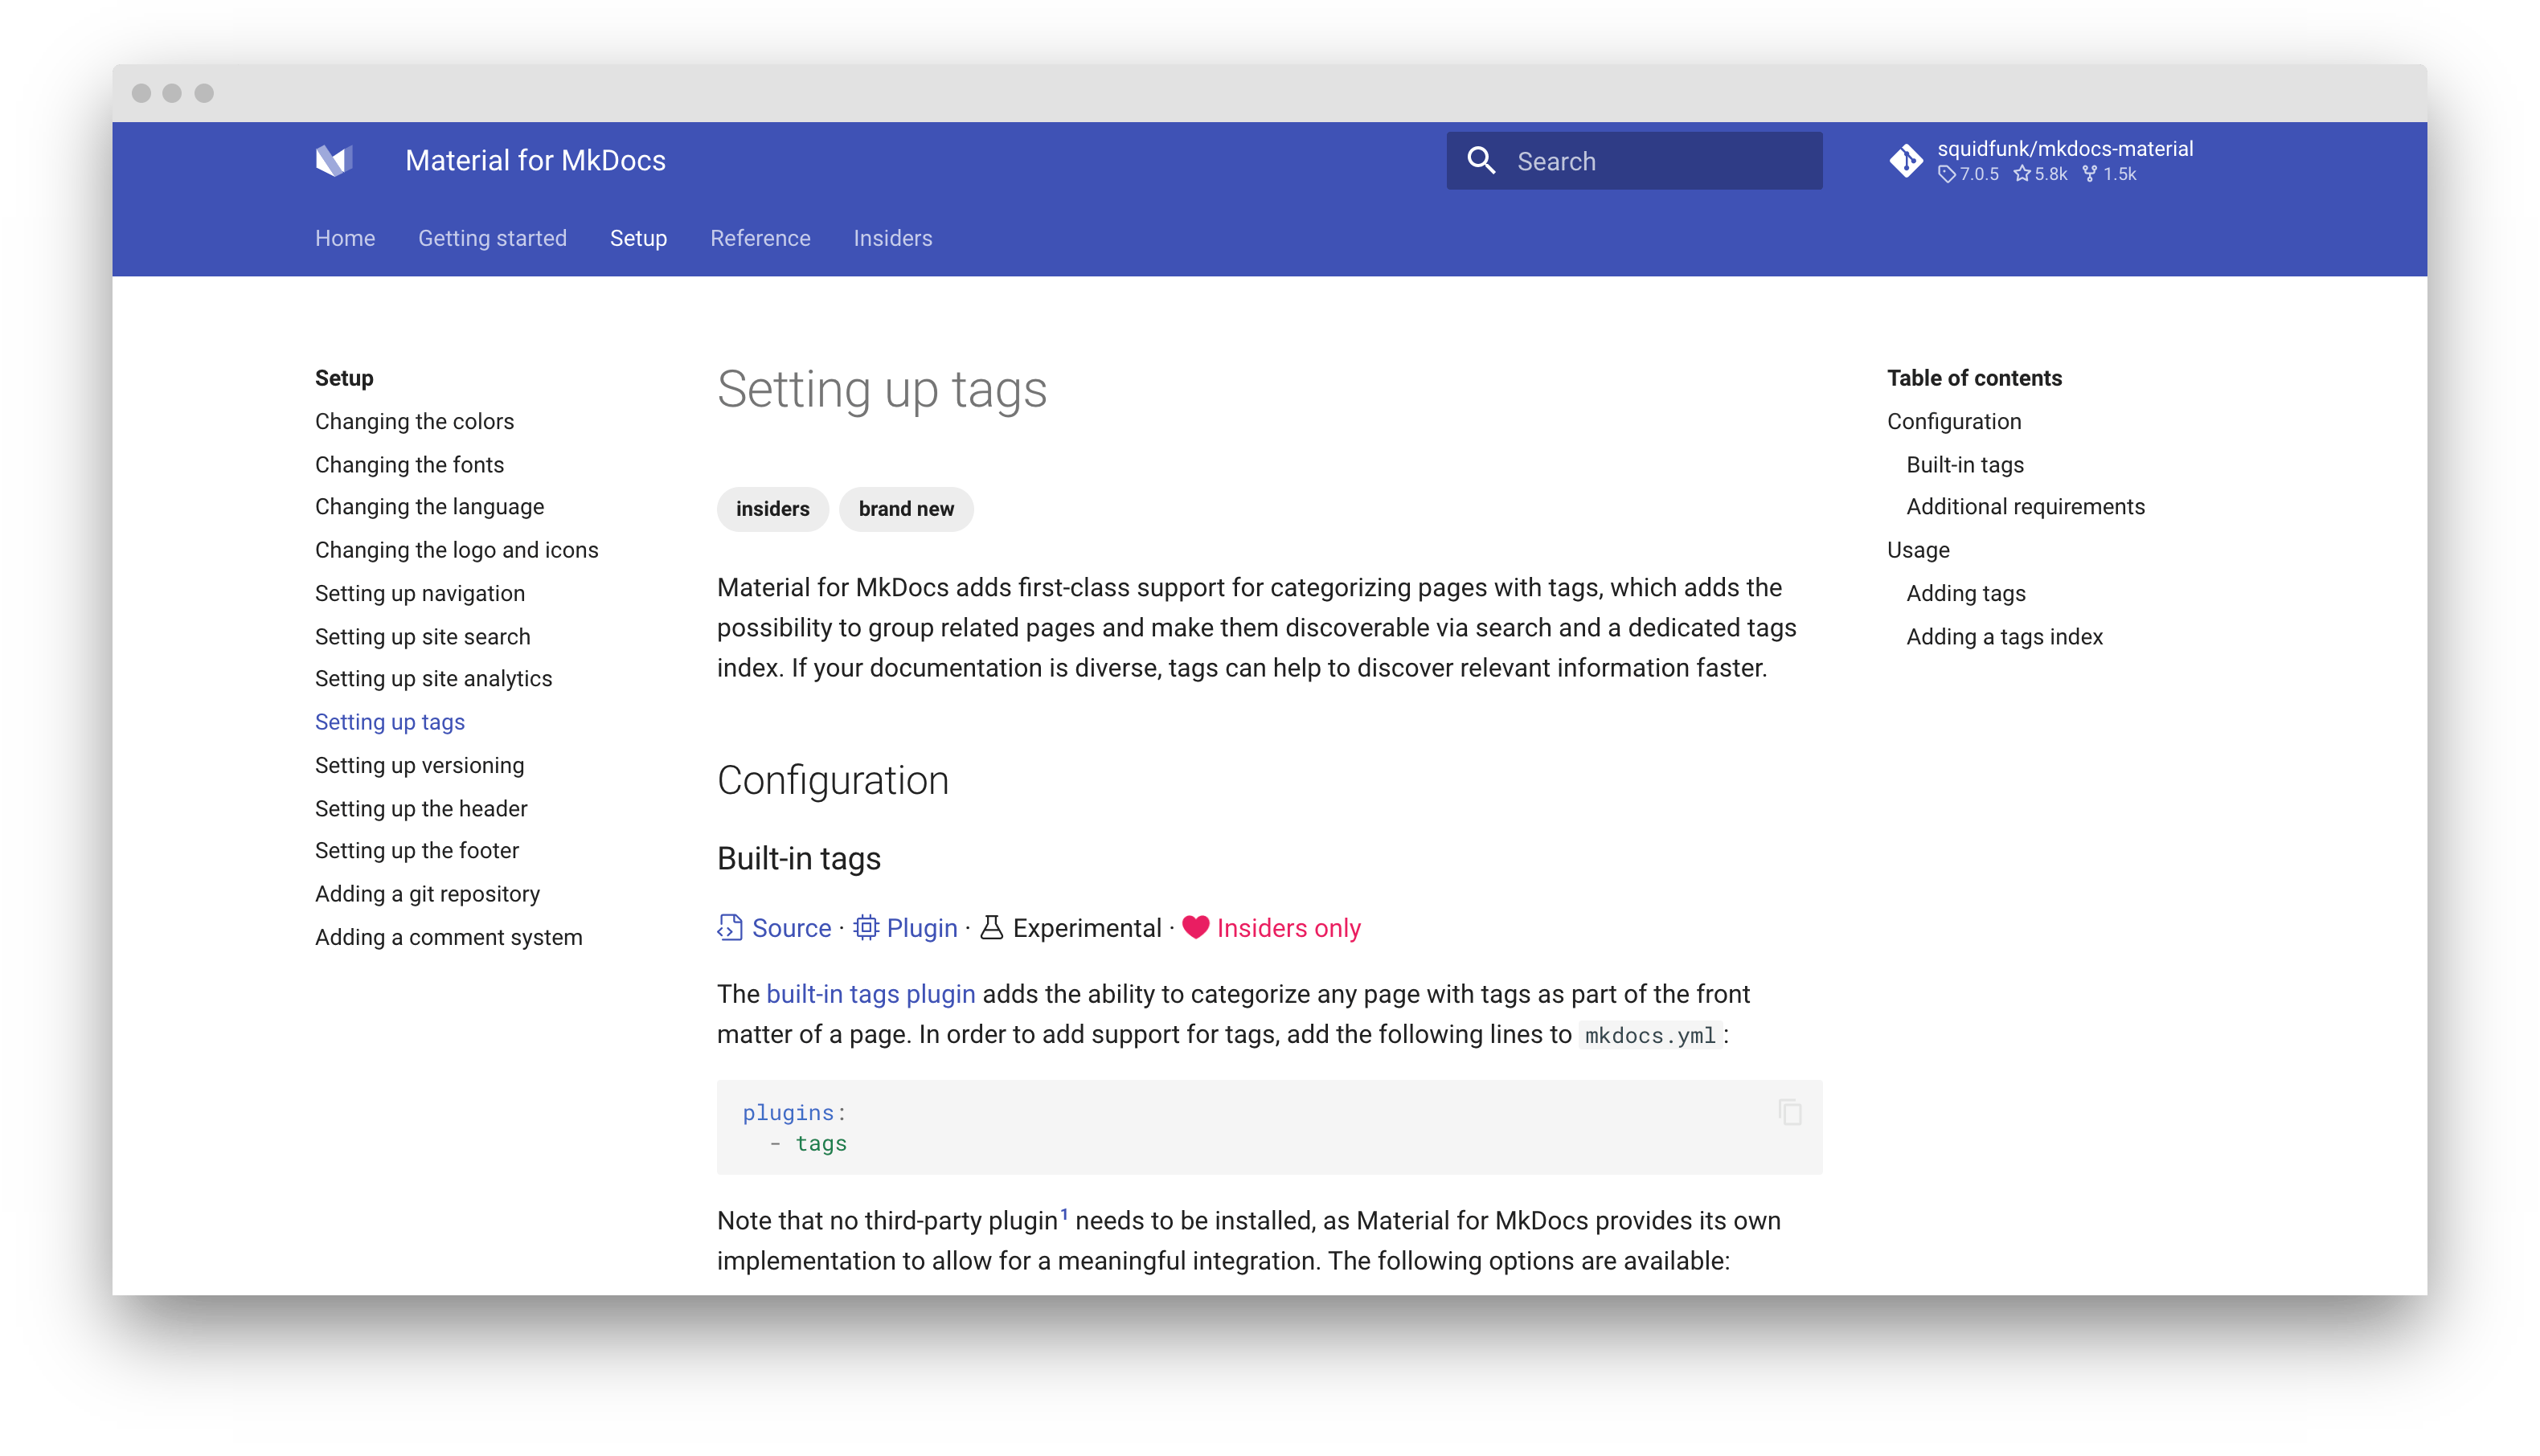Copy the plugins code block to clipboard
Screen dimensions: 2540x1456
1790,1112
